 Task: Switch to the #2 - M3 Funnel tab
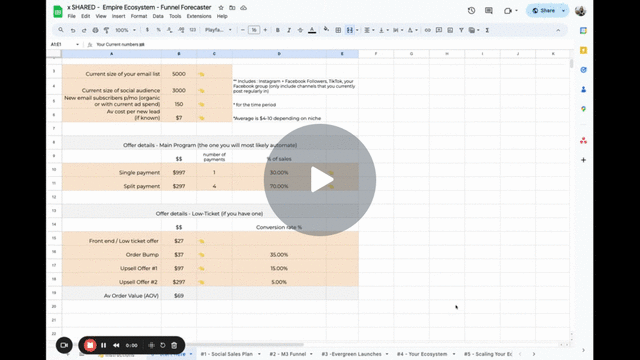288,354
